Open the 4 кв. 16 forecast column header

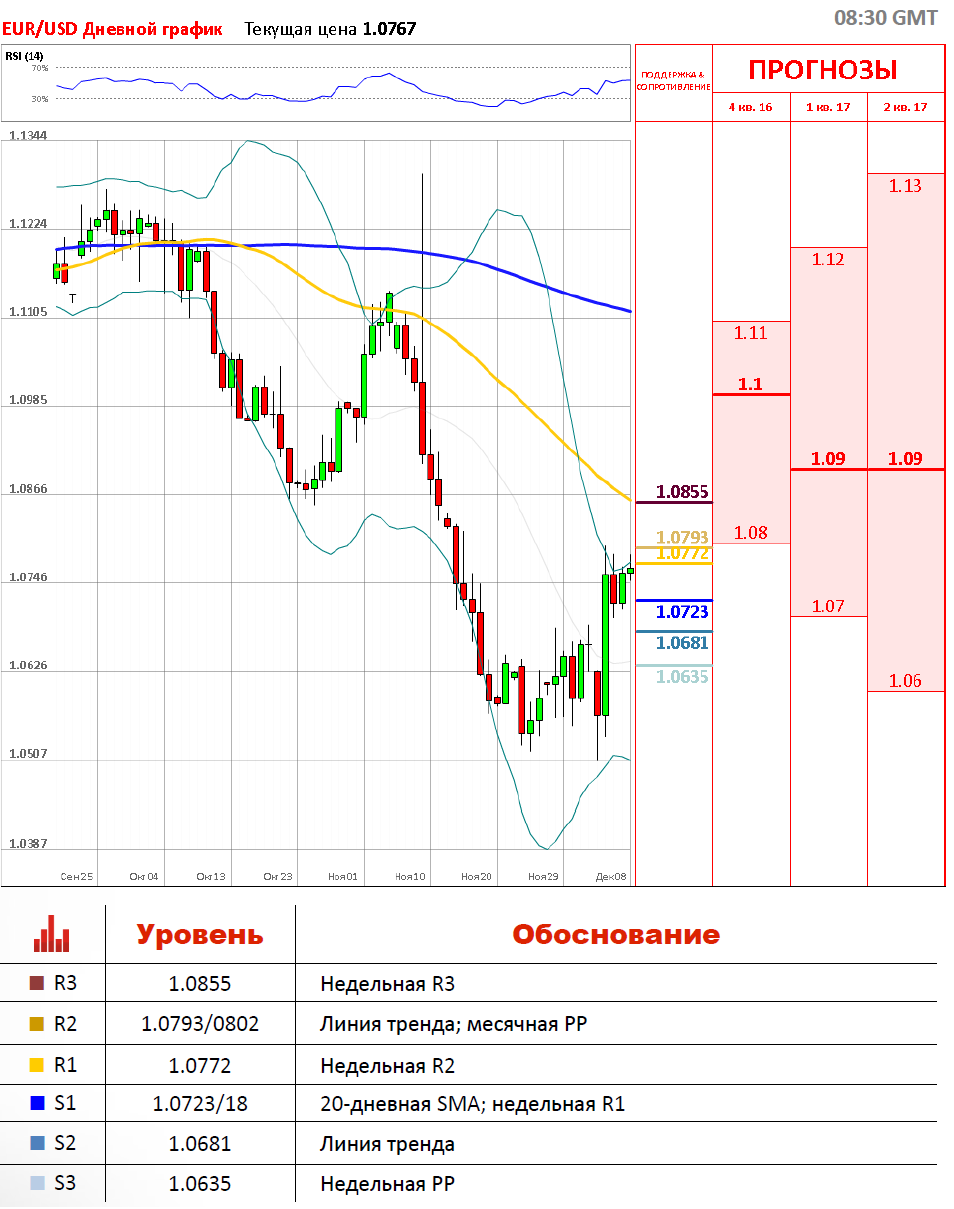750,106
